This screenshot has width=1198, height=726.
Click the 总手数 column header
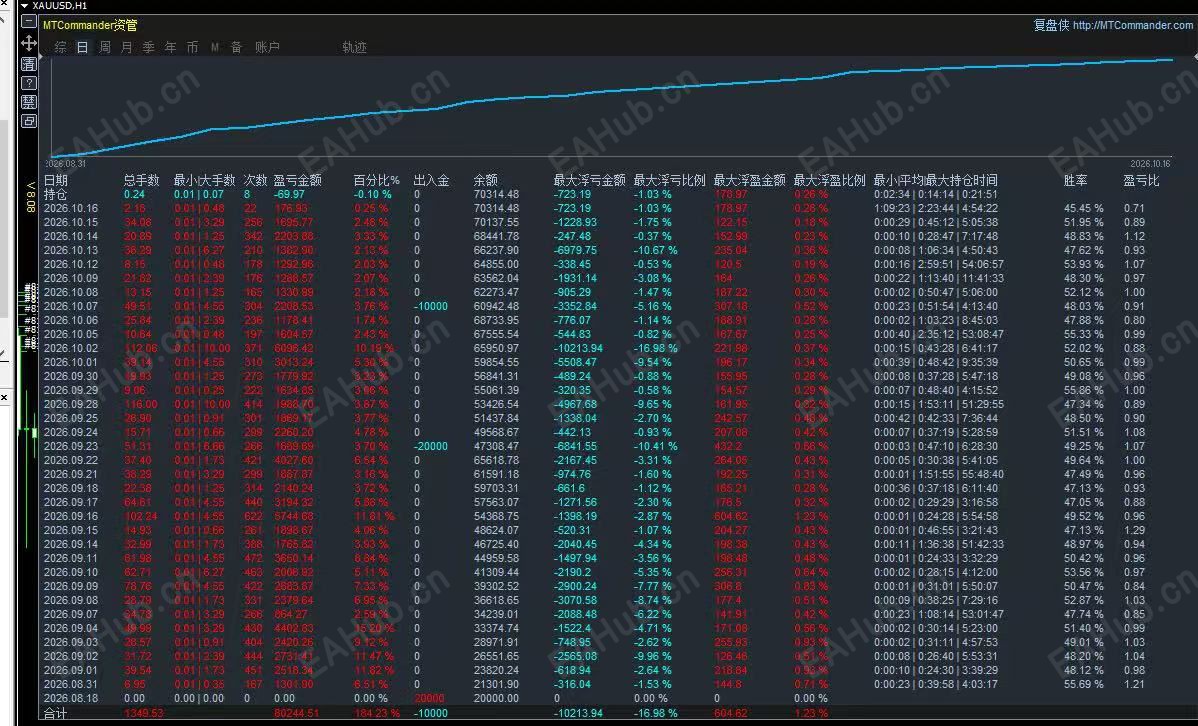[141, 180]
